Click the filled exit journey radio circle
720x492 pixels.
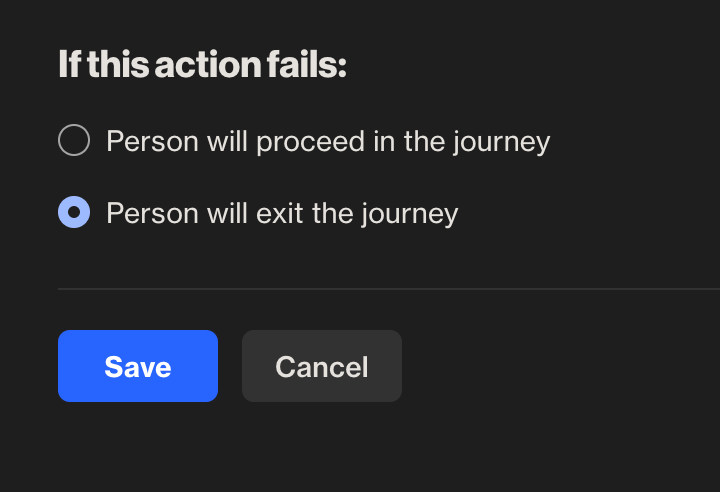pos(74,213)
